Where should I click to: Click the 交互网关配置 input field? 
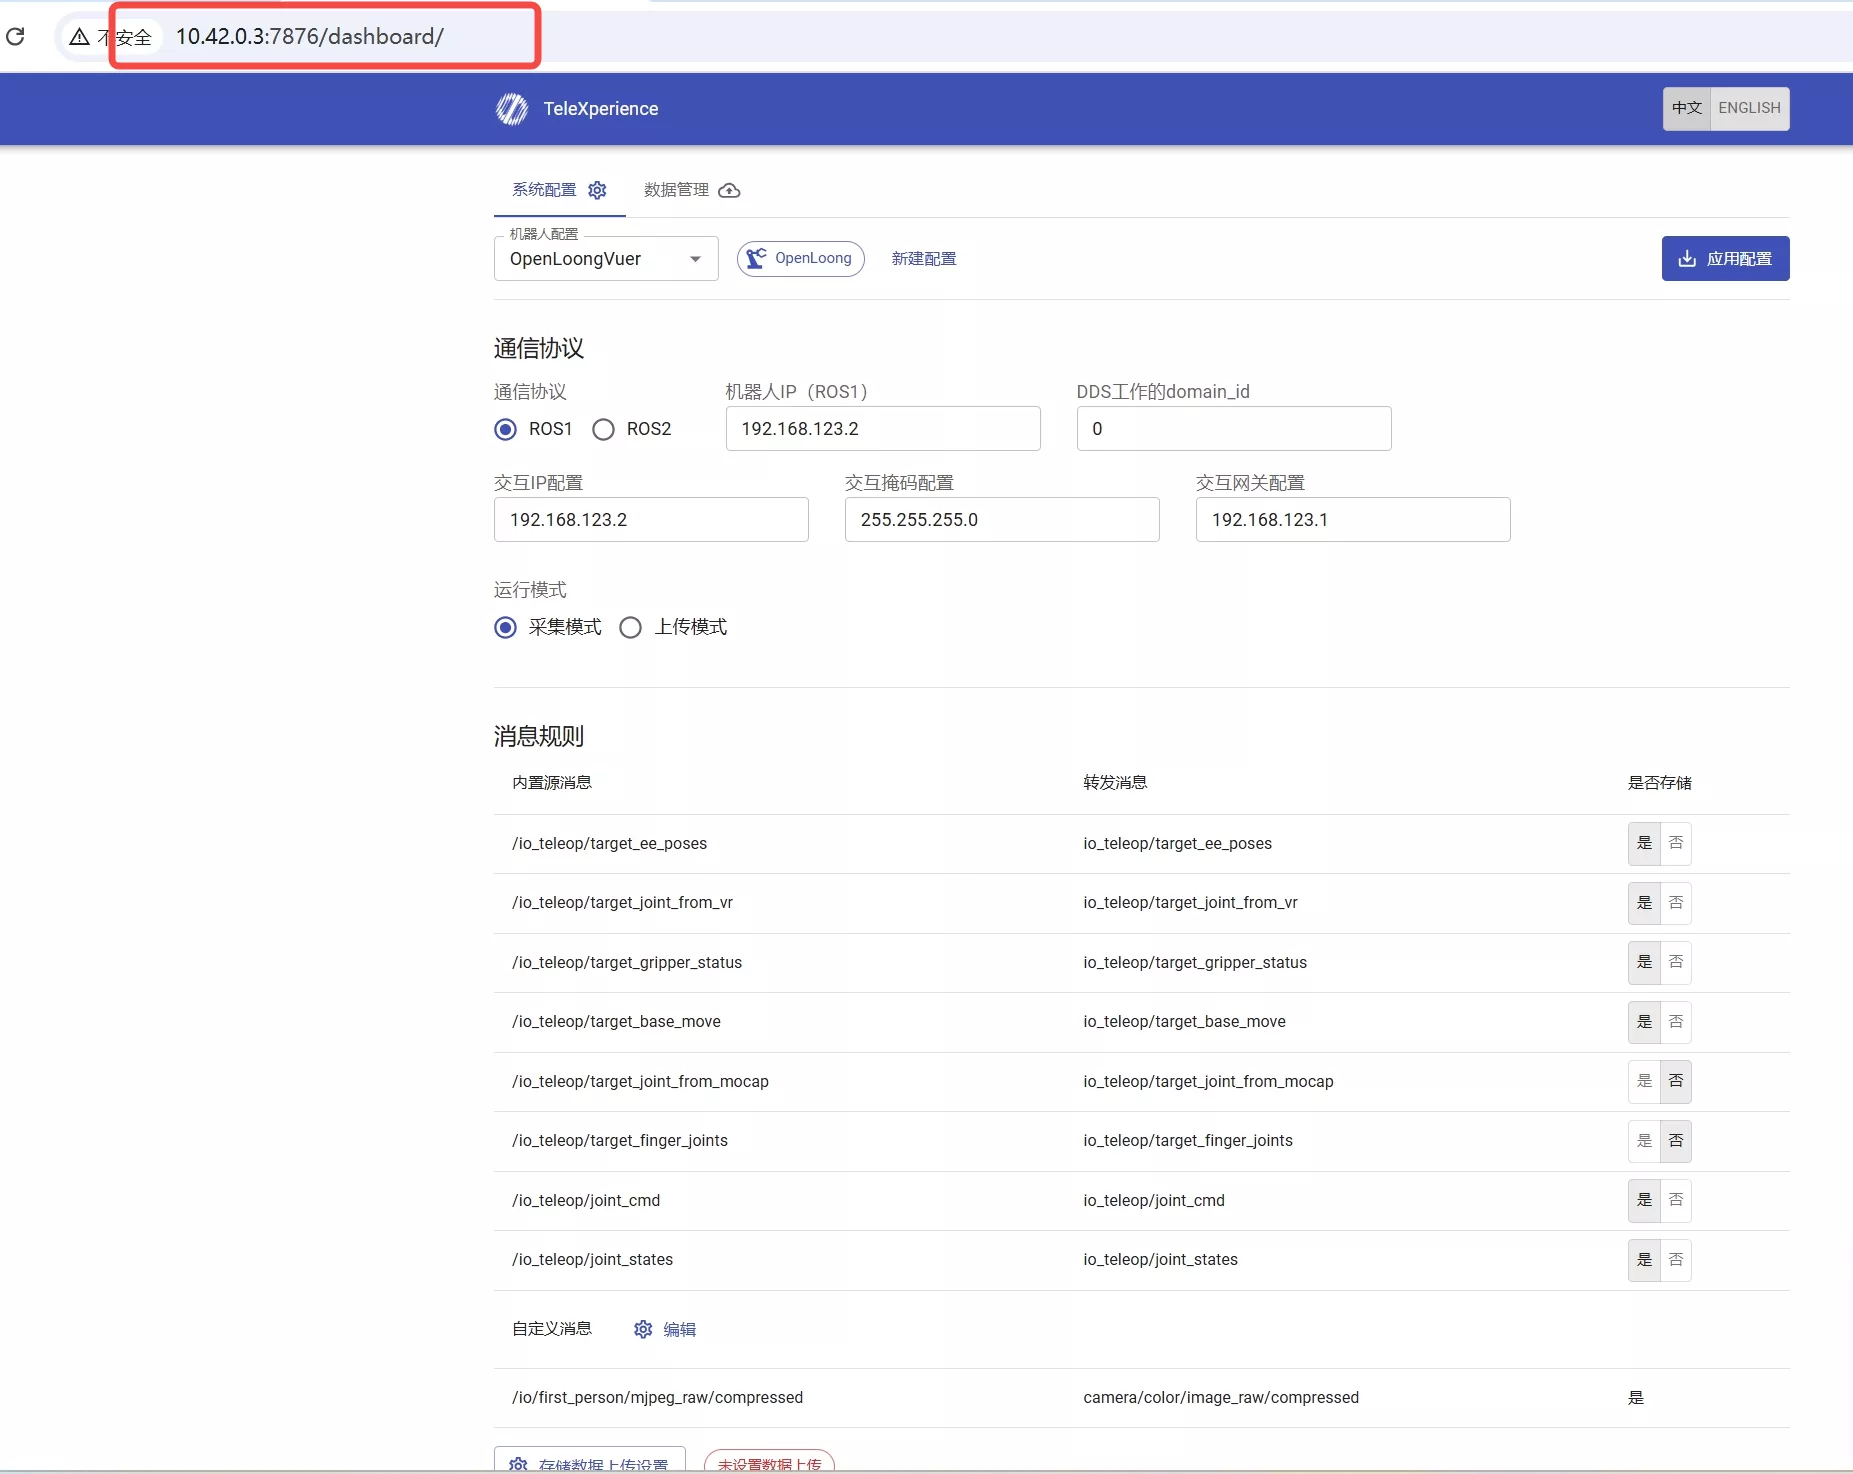click(x=1353, y=520)
